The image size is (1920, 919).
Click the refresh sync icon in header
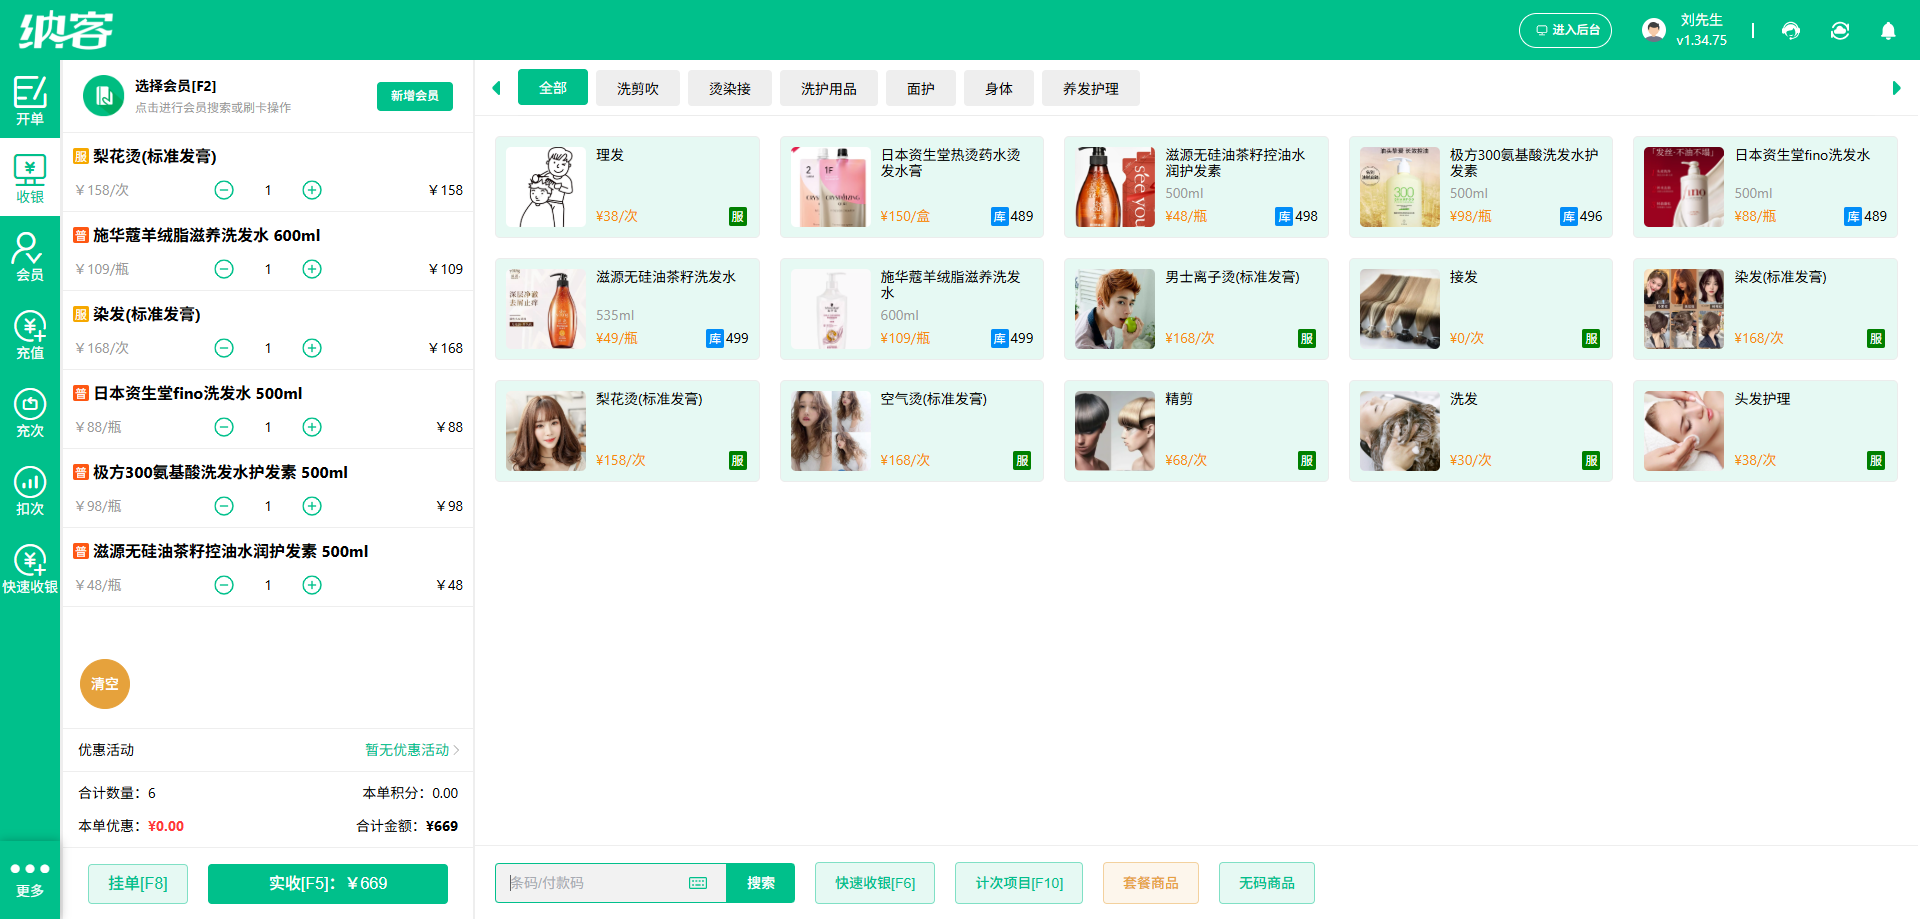tap(1840, 31)
